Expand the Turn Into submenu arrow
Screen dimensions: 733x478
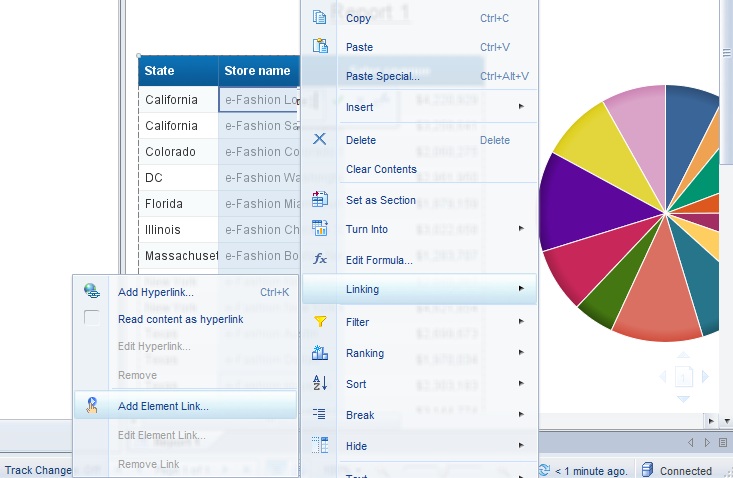[521, 228]
